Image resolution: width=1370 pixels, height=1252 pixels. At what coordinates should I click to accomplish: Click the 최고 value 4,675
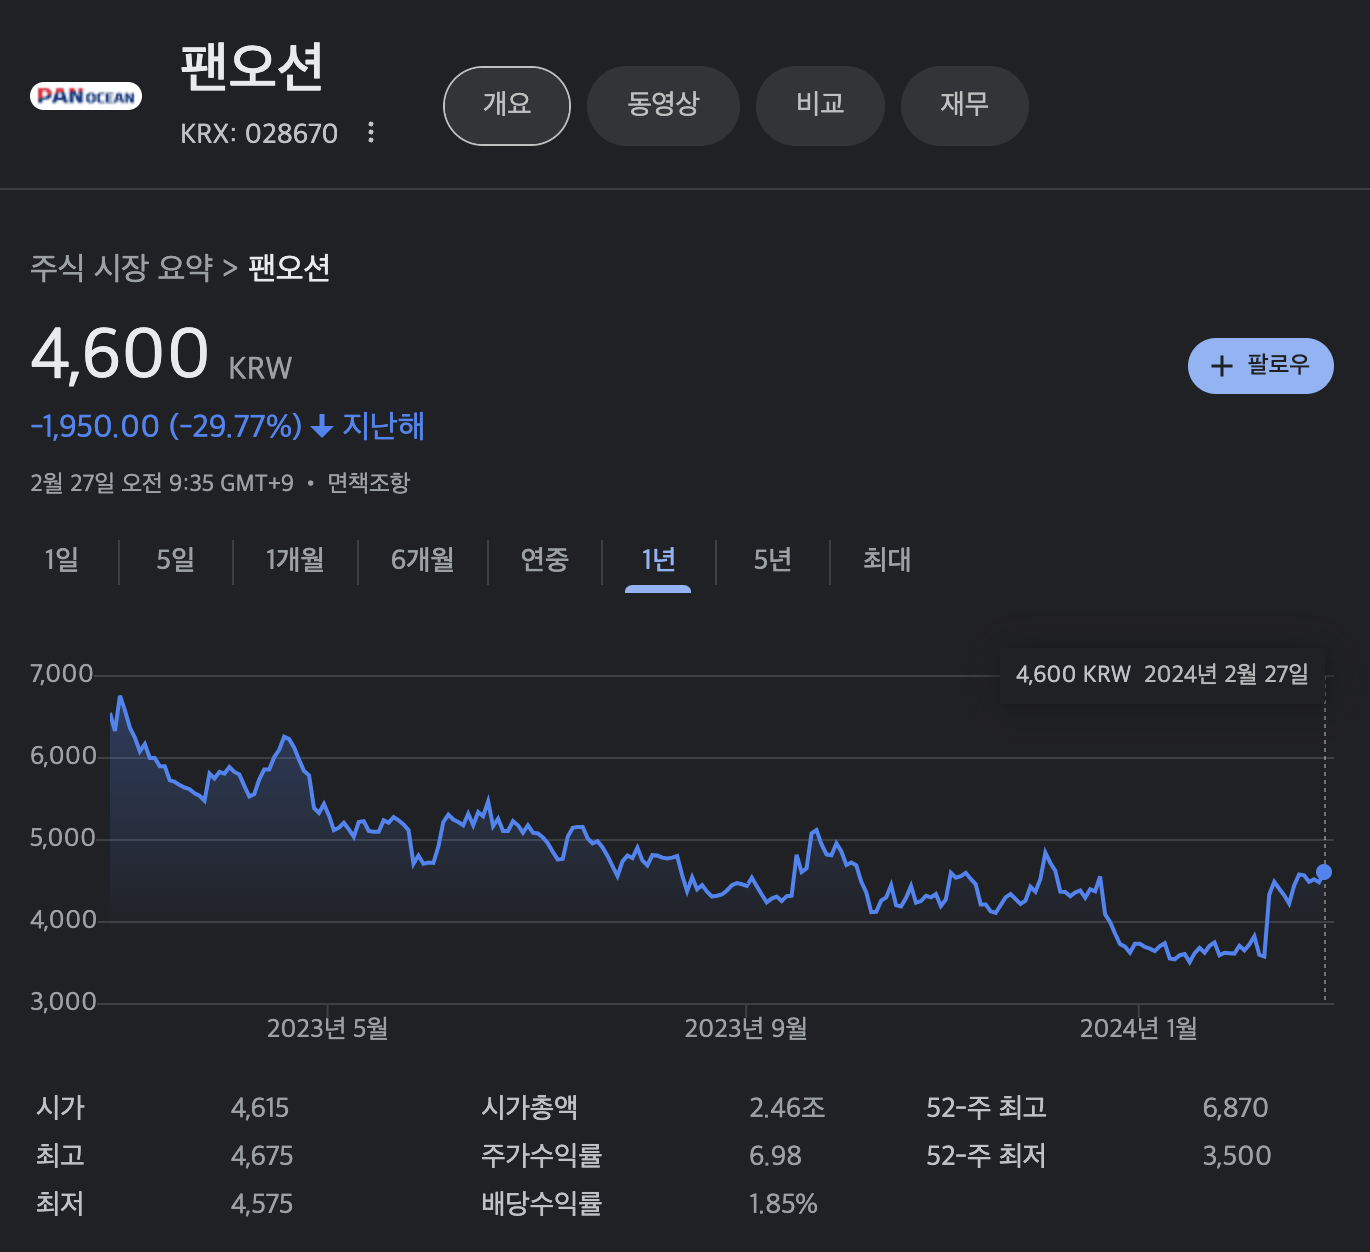point(262,1156)
